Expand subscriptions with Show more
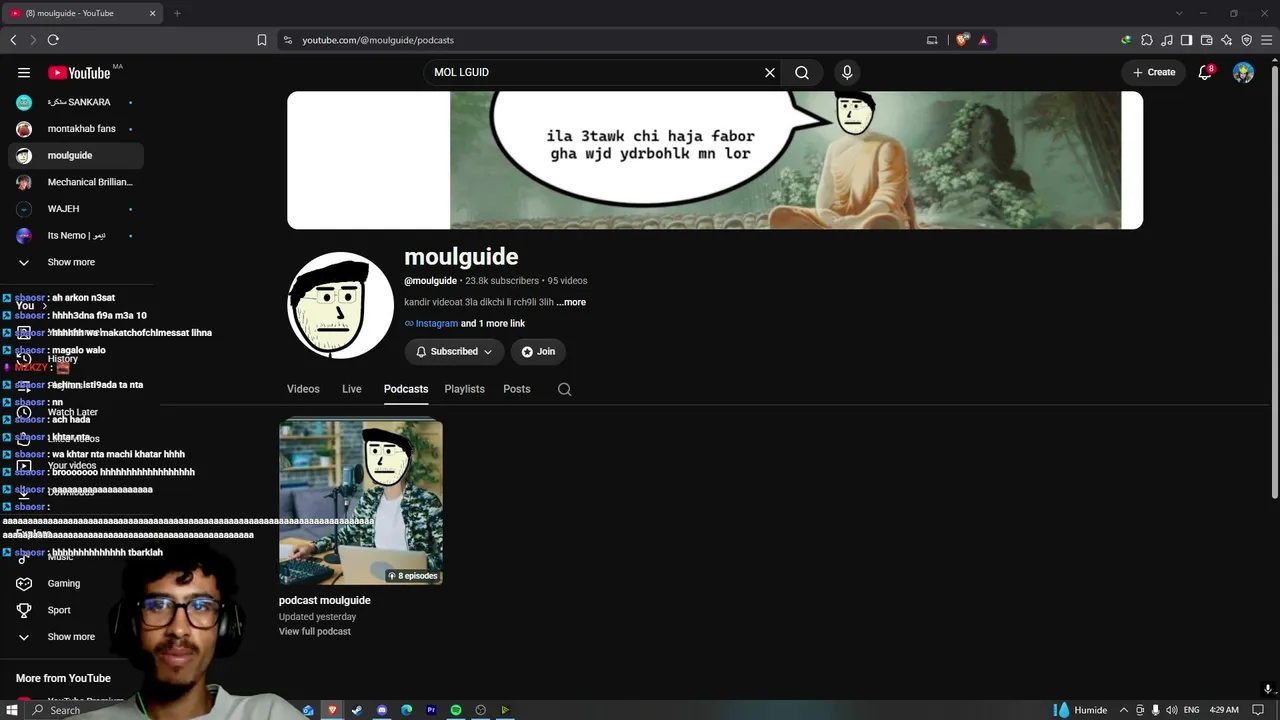1280x720 pixels. tap(76, 262)
